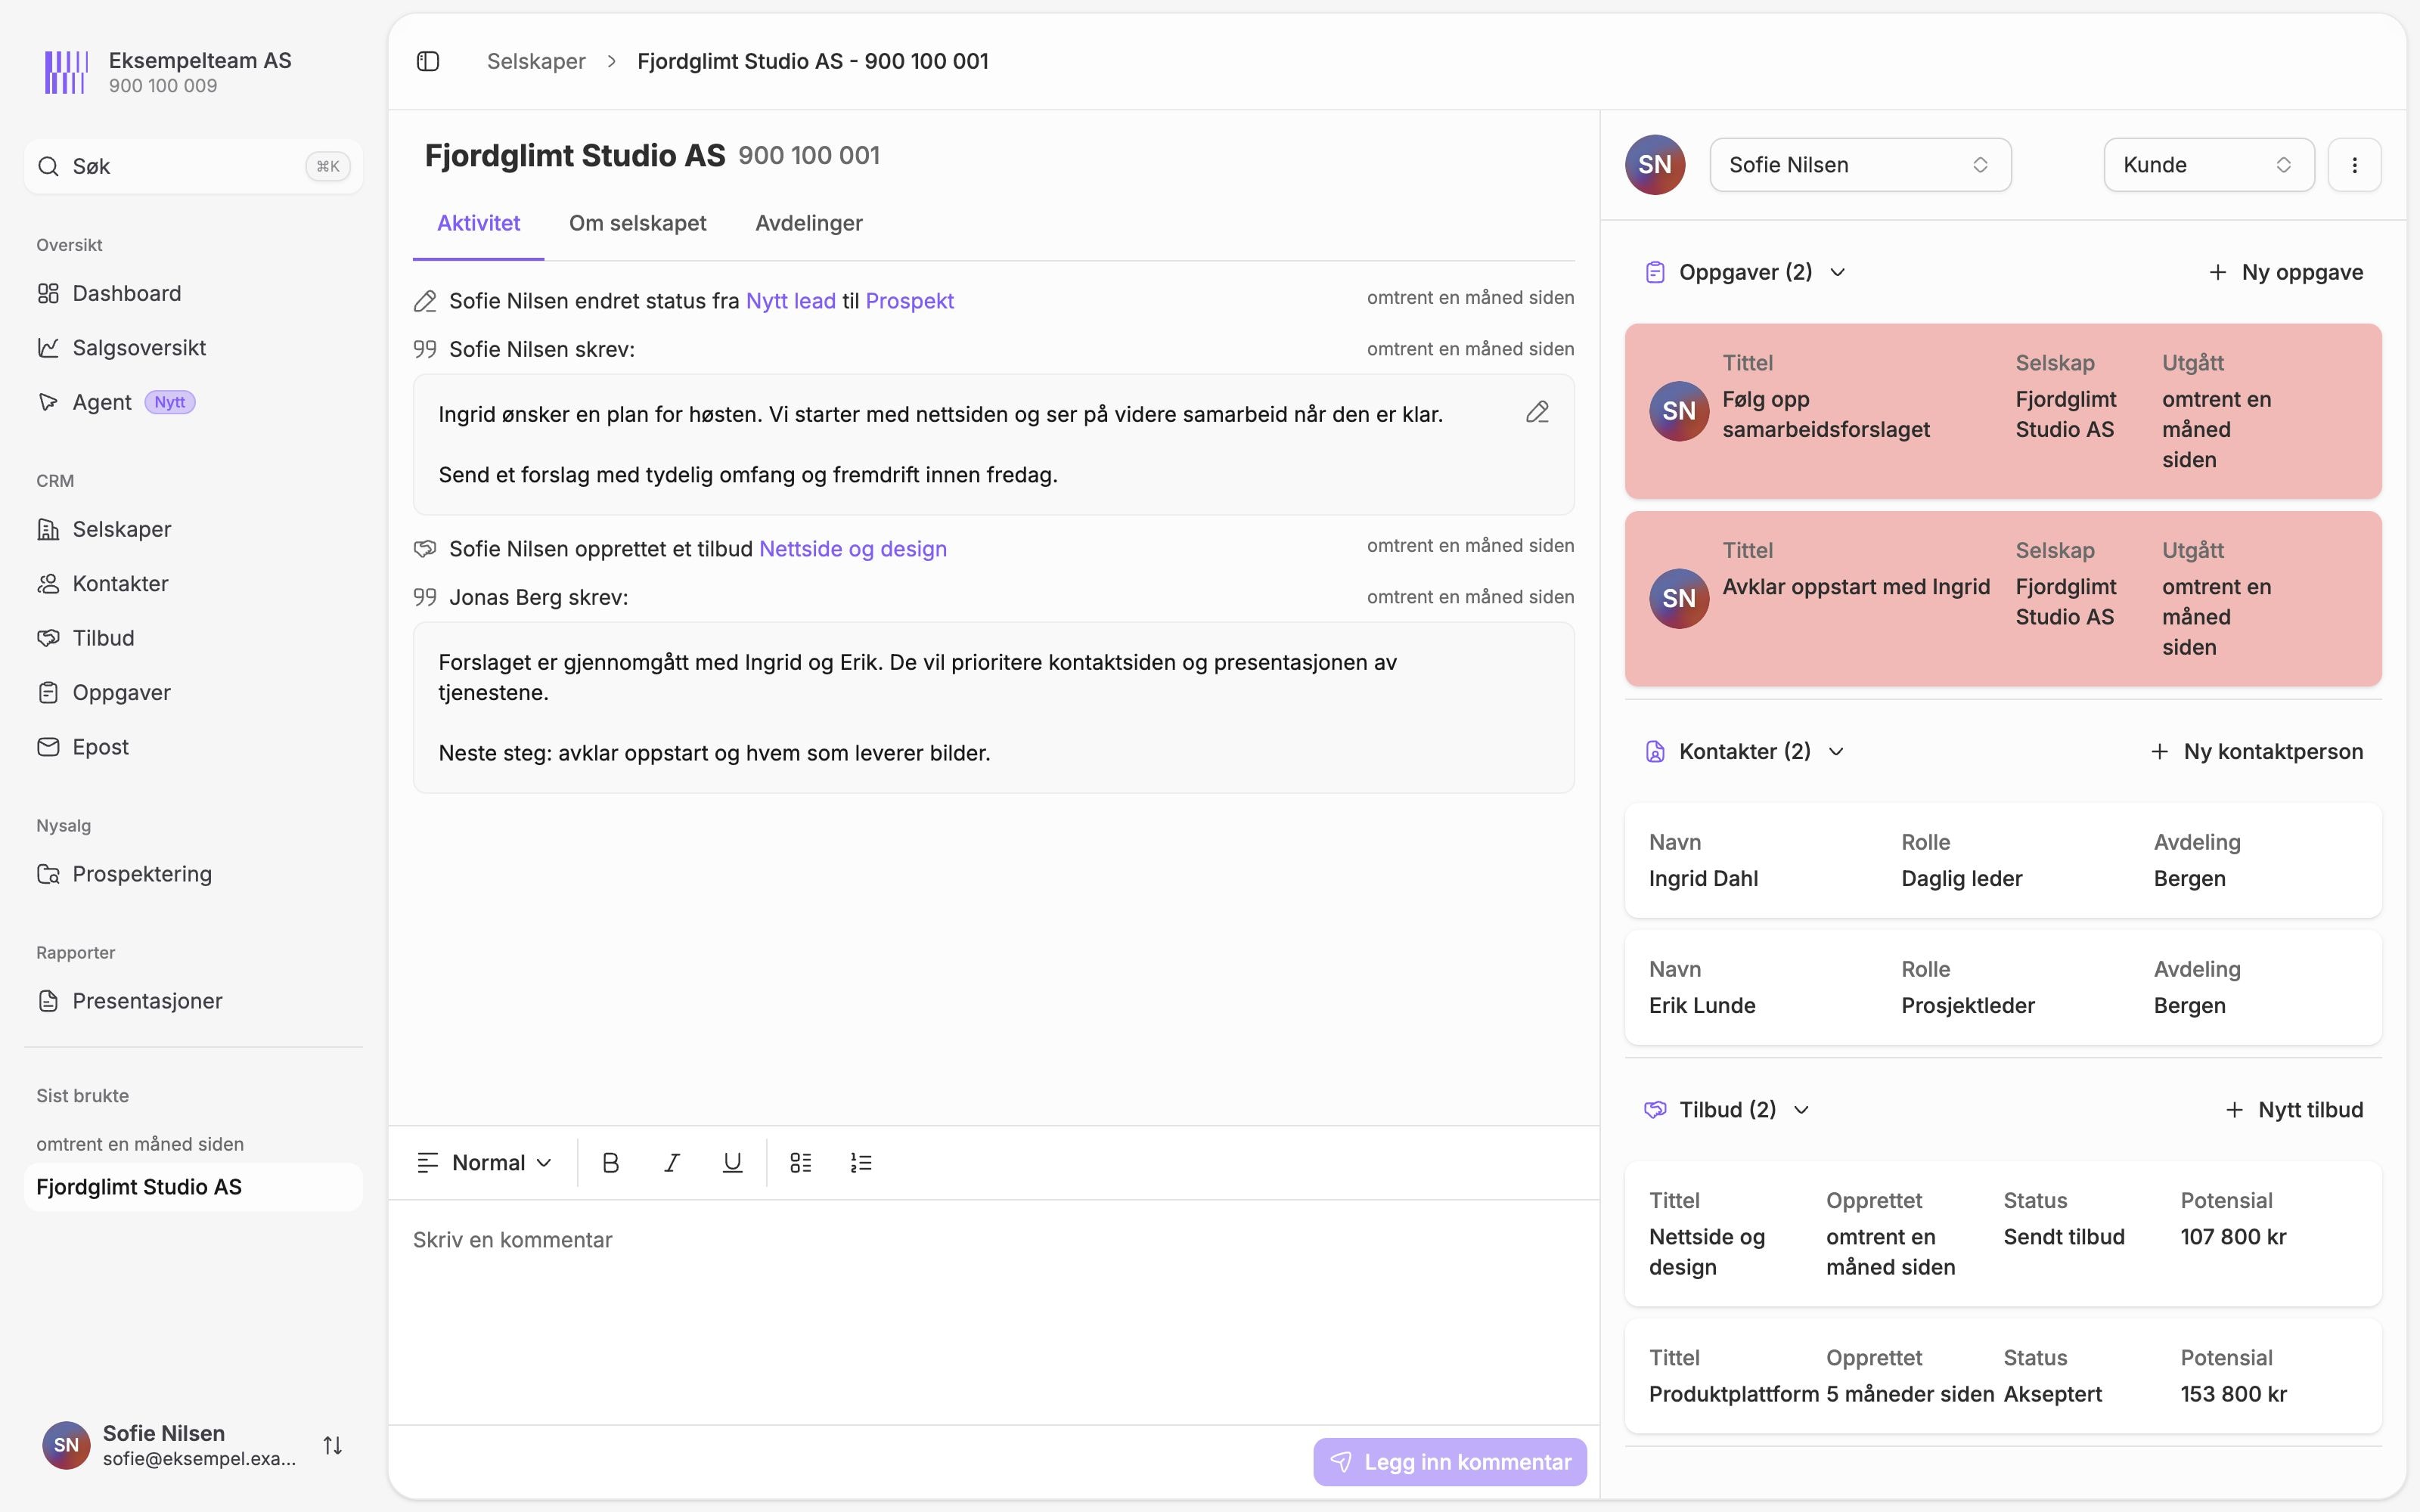Switch account using arrows by Sofie Nilsen
This screenshot has width=2420, height=1512.
coord(333,1445)
